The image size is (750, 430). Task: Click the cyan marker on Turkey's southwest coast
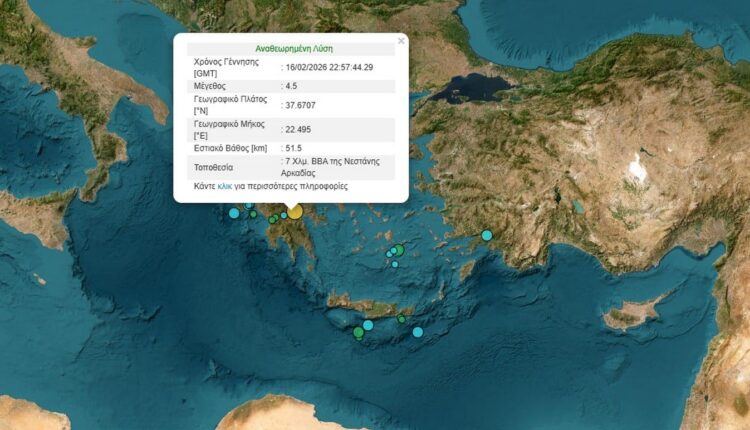coord(487,235)
